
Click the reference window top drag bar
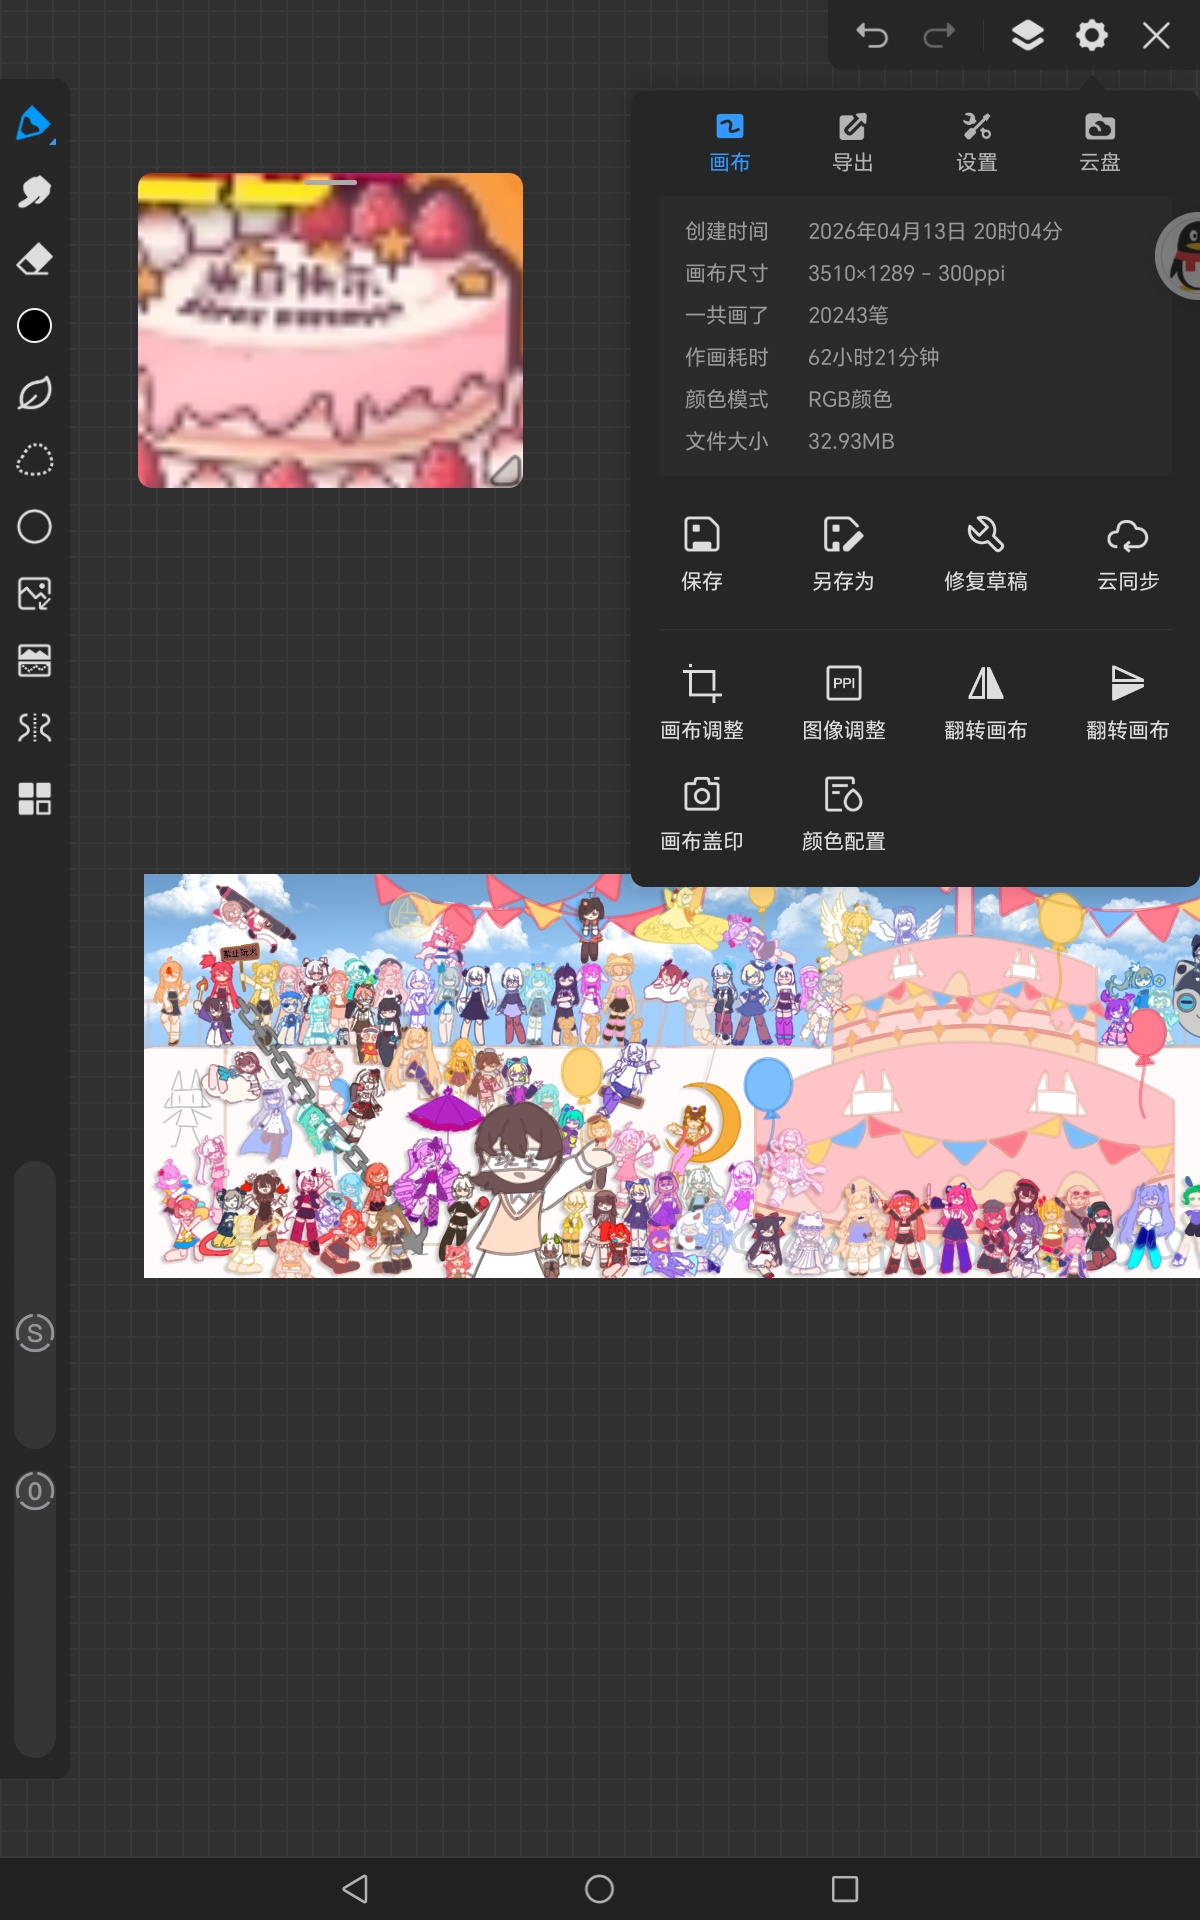click(330, 183)
